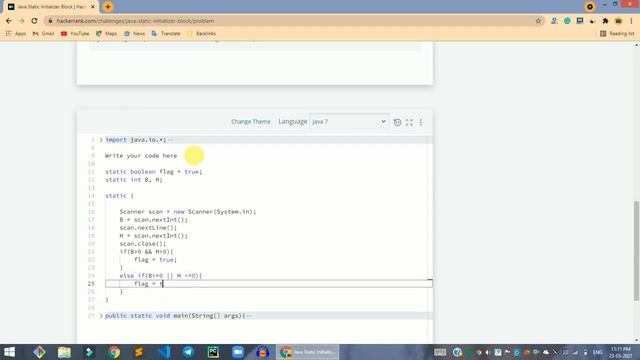Click the 'else if(B<=0 || H <=0){' line
The width and height of the screenshot is (640, 360).
(x=161, y=276)
